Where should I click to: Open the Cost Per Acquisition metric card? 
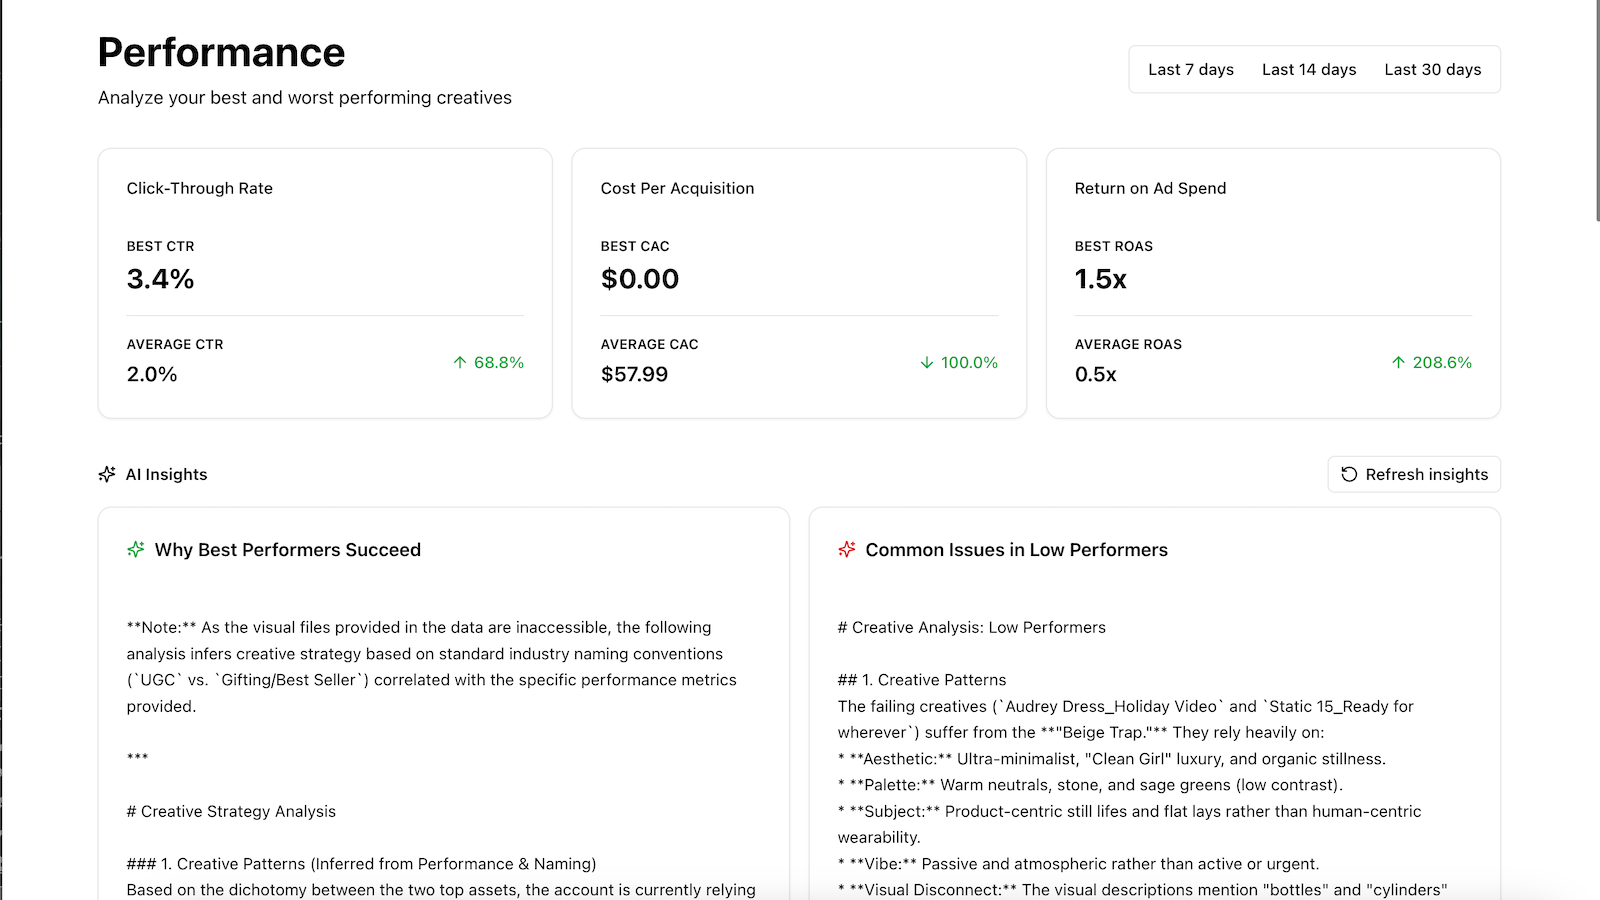(798, 283)
